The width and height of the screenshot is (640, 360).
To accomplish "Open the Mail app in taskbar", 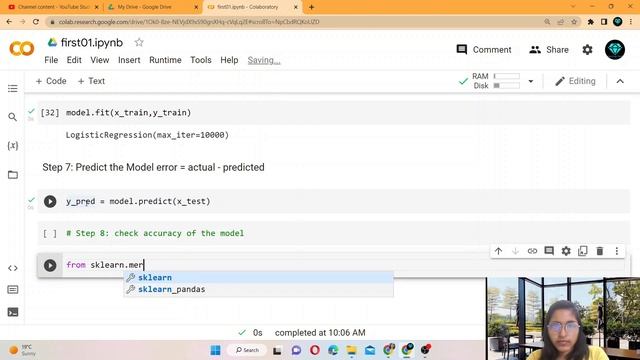I will tap(370, 350).
